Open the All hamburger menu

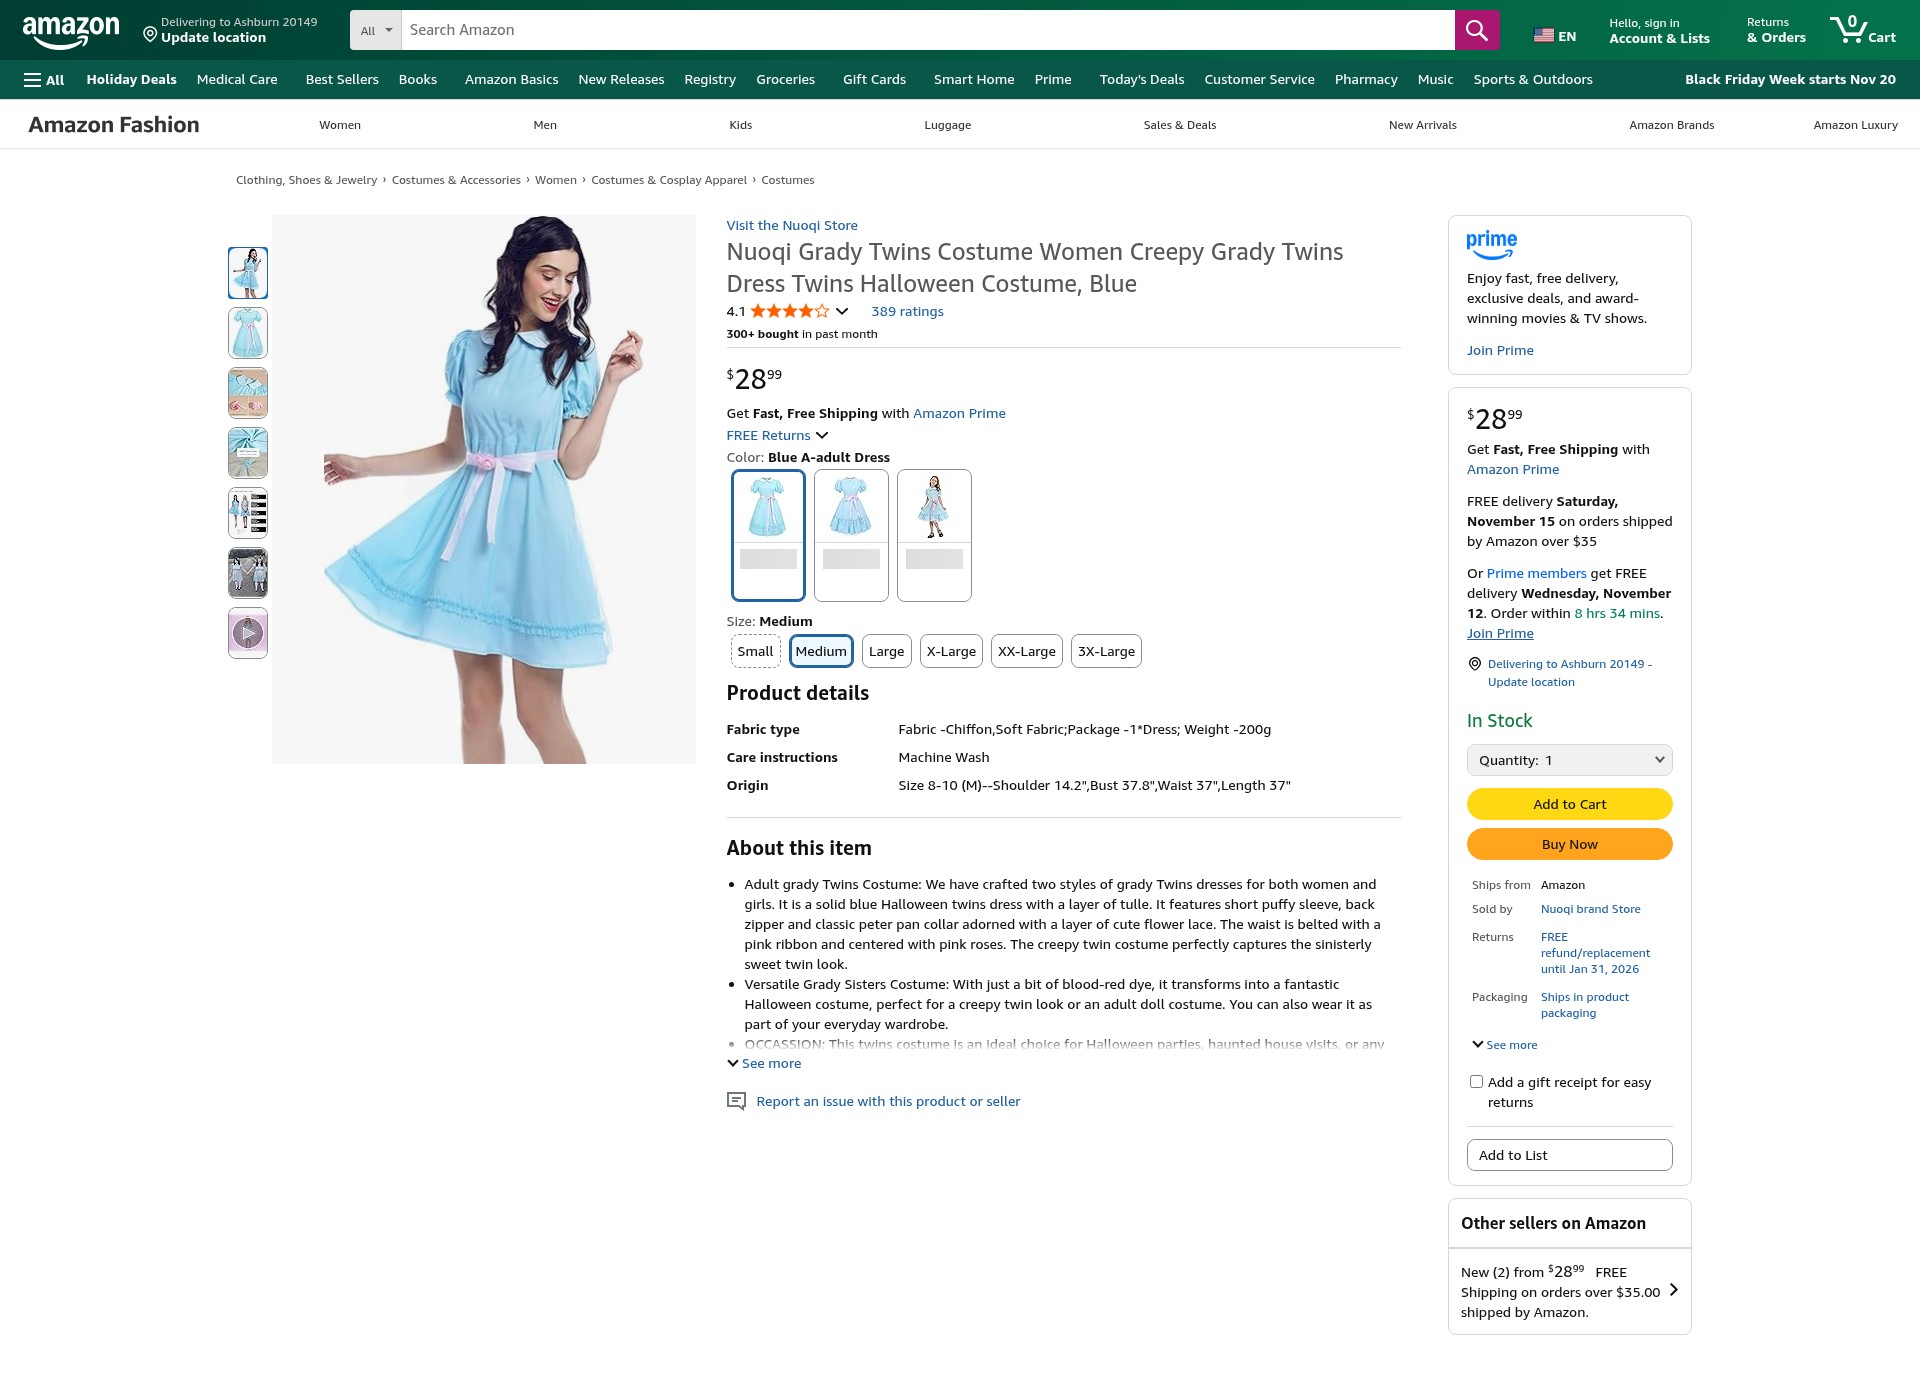pyautogui.click(x=44, y=80)
